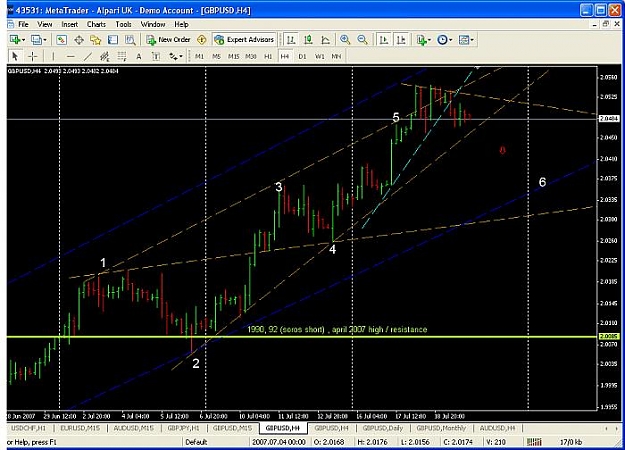Open the File menu
This screenshot has height=450, width=625.
click(x=23, y=24)
